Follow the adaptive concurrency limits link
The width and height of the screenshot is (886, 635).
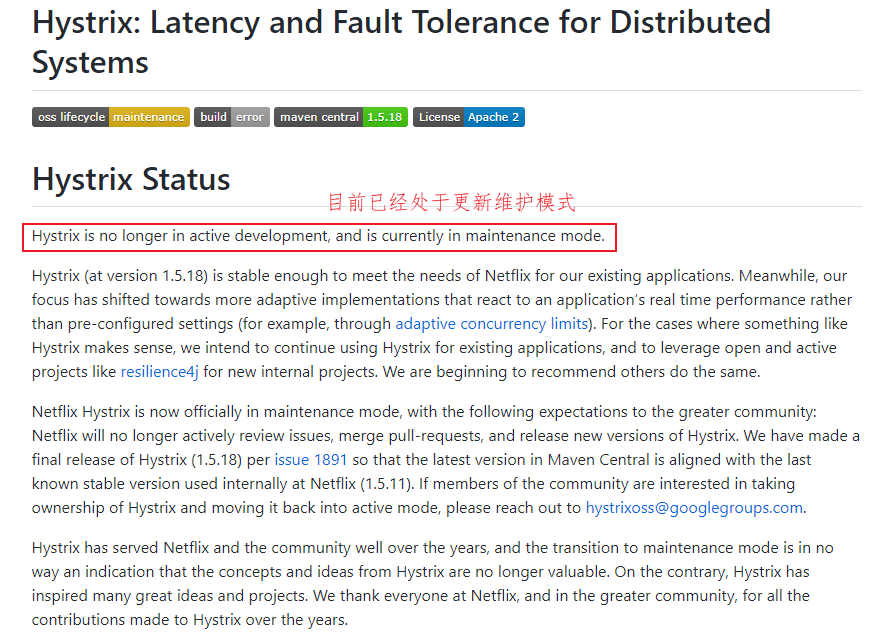click(x=492, y=324)
